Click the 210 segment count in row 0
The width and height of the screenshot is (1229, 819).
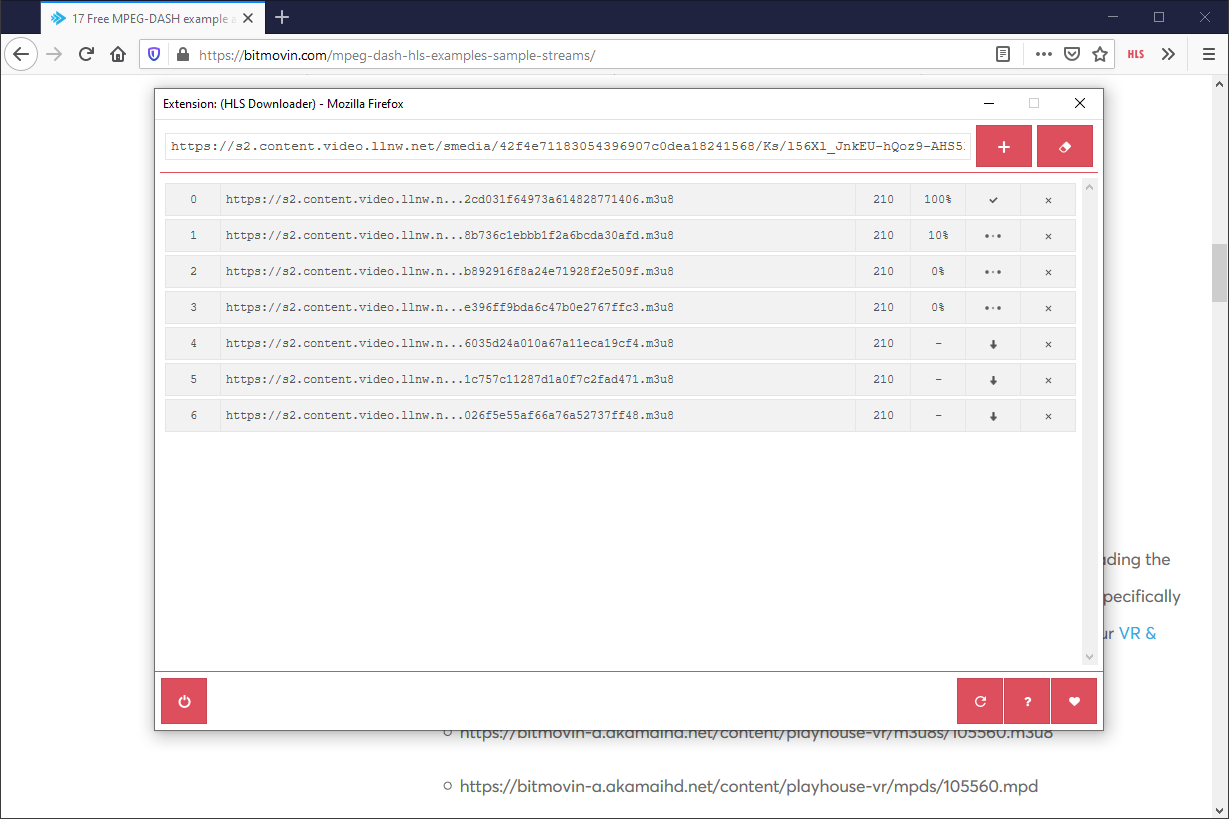pyautogui.click(x=883, y=200)
